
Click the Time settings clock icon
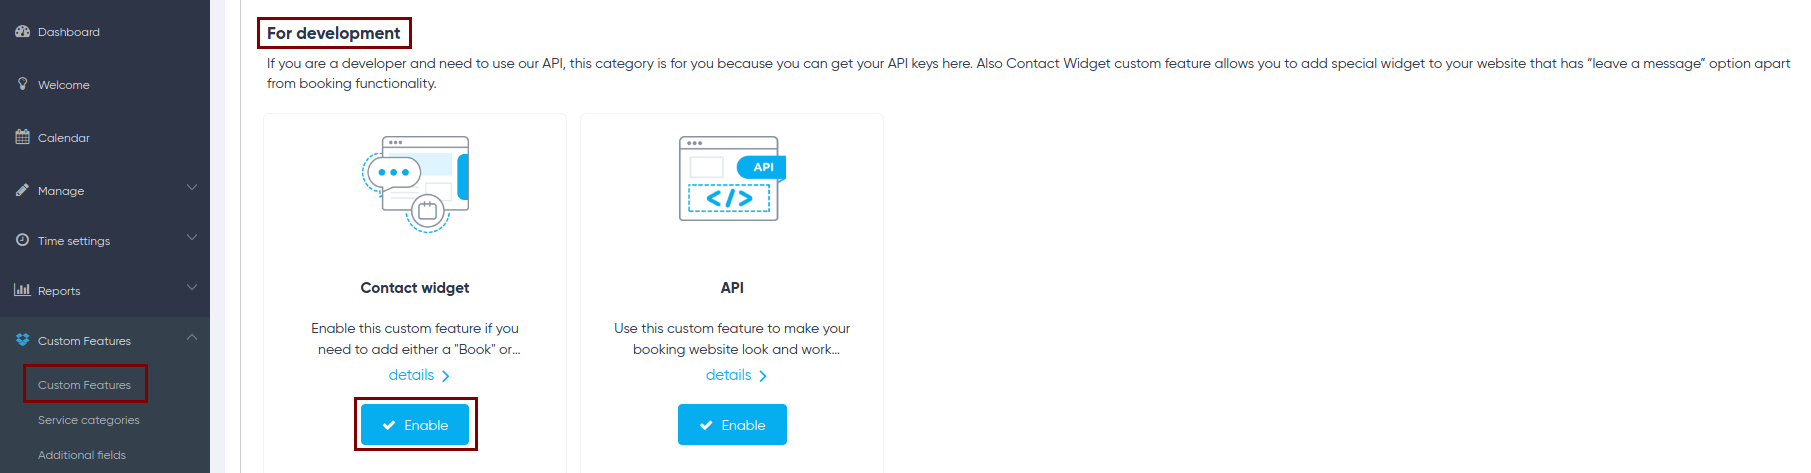pos(22,240)
